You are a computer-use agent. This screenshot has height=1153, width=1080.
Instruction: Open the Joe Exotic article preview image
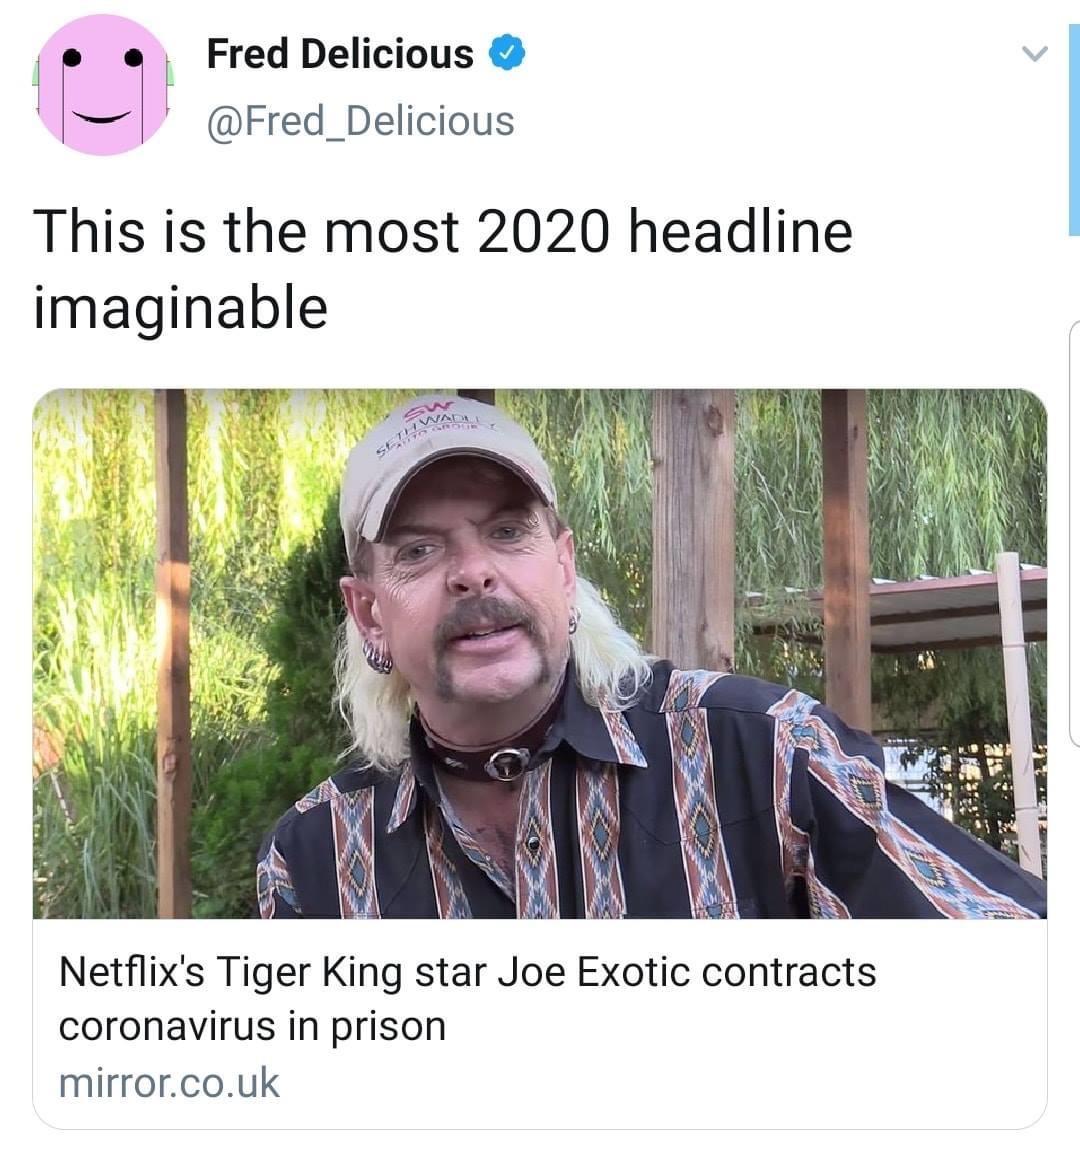click(540, 654)
